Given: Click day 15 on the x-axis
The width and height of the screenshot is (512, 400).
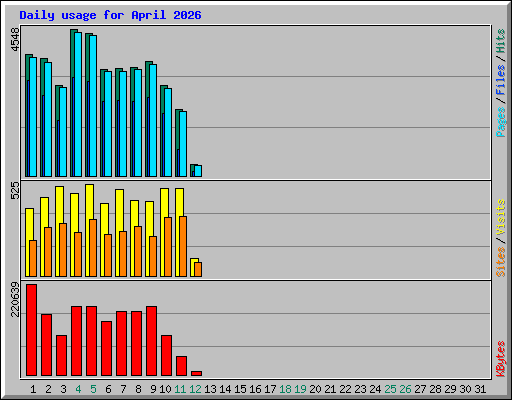Looking at the screenshot, I should 240,389.
